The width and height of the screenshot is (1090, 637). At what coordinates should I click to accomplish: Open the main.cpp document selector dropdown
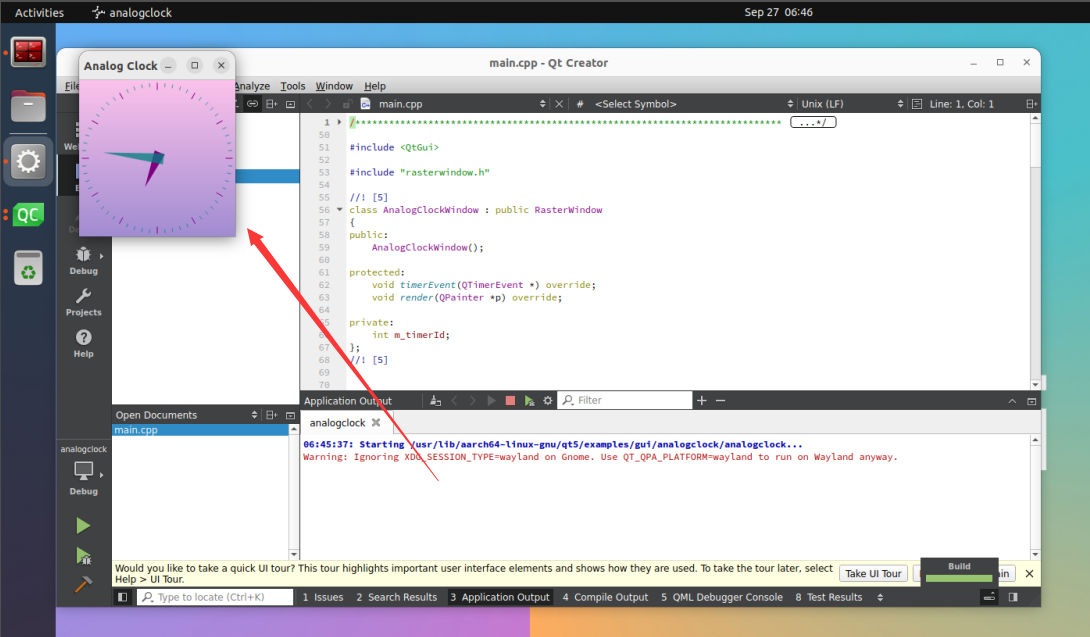pos(543,104)
